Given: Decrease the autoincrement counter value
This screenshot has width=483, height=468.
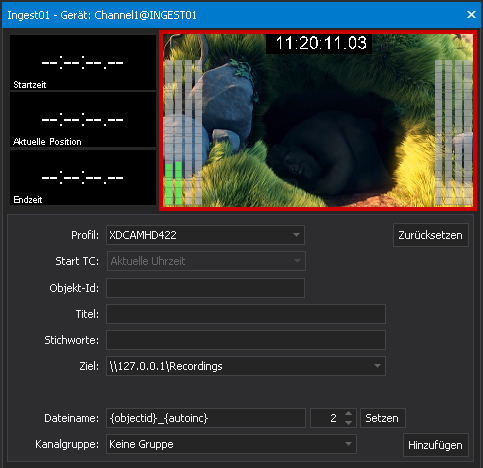Looking at the screenshot, I should pyautogui.click(x=348, y=423).
